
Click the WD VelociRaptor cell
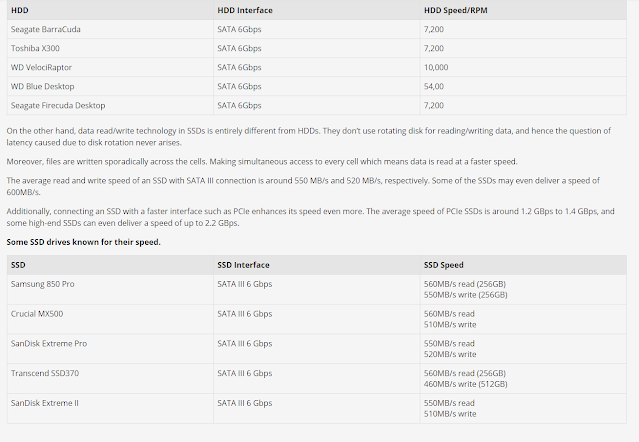click(41, 67)
